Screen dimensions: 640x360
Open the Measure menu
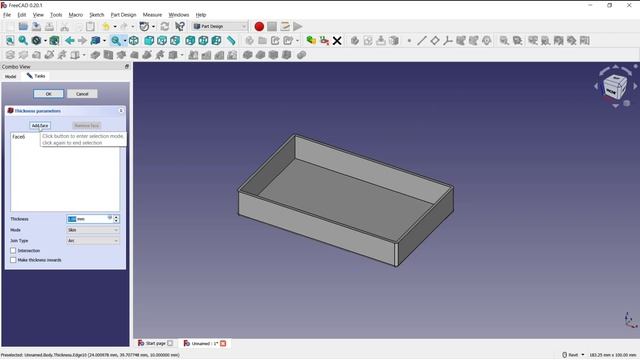coord(152,15)
